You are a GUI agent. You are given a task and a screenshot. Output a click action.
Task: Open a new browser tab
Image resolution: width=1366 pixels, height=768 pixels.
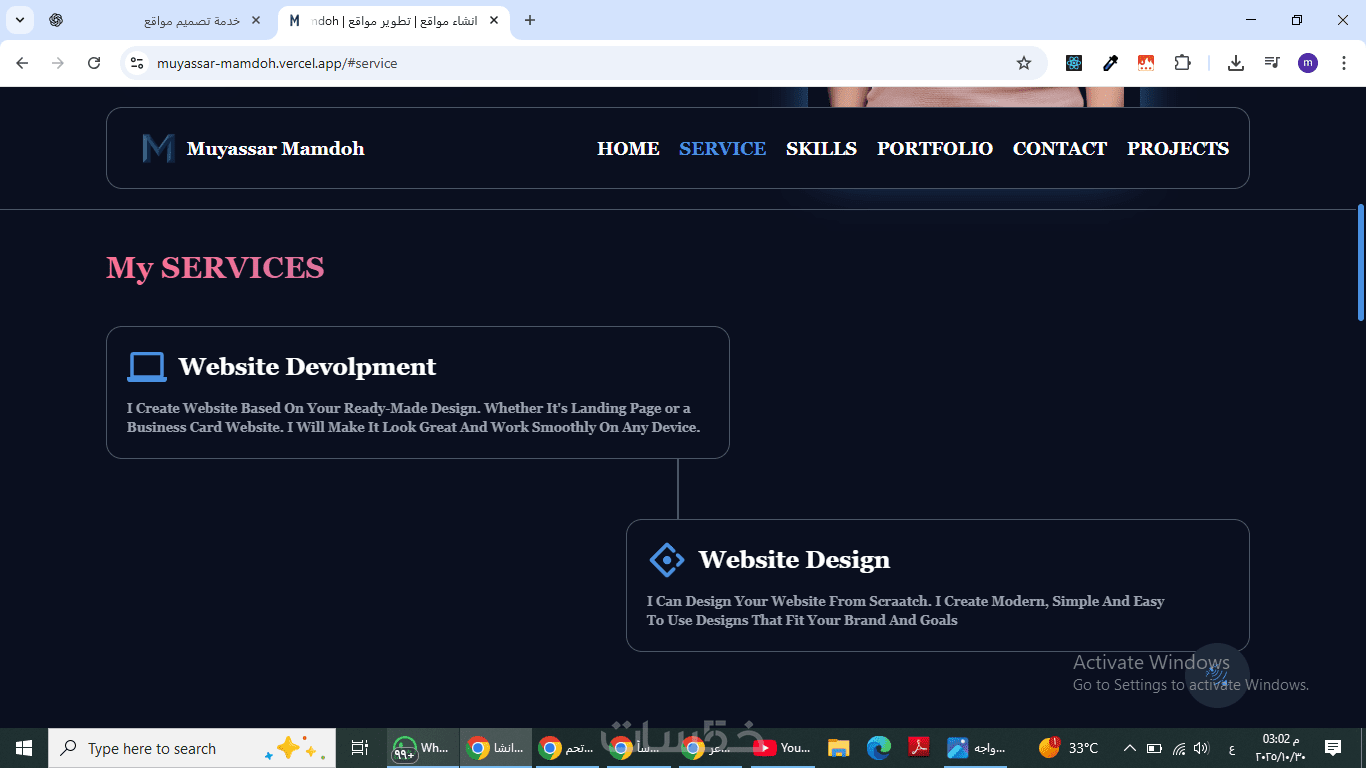[x=530, y=20]
